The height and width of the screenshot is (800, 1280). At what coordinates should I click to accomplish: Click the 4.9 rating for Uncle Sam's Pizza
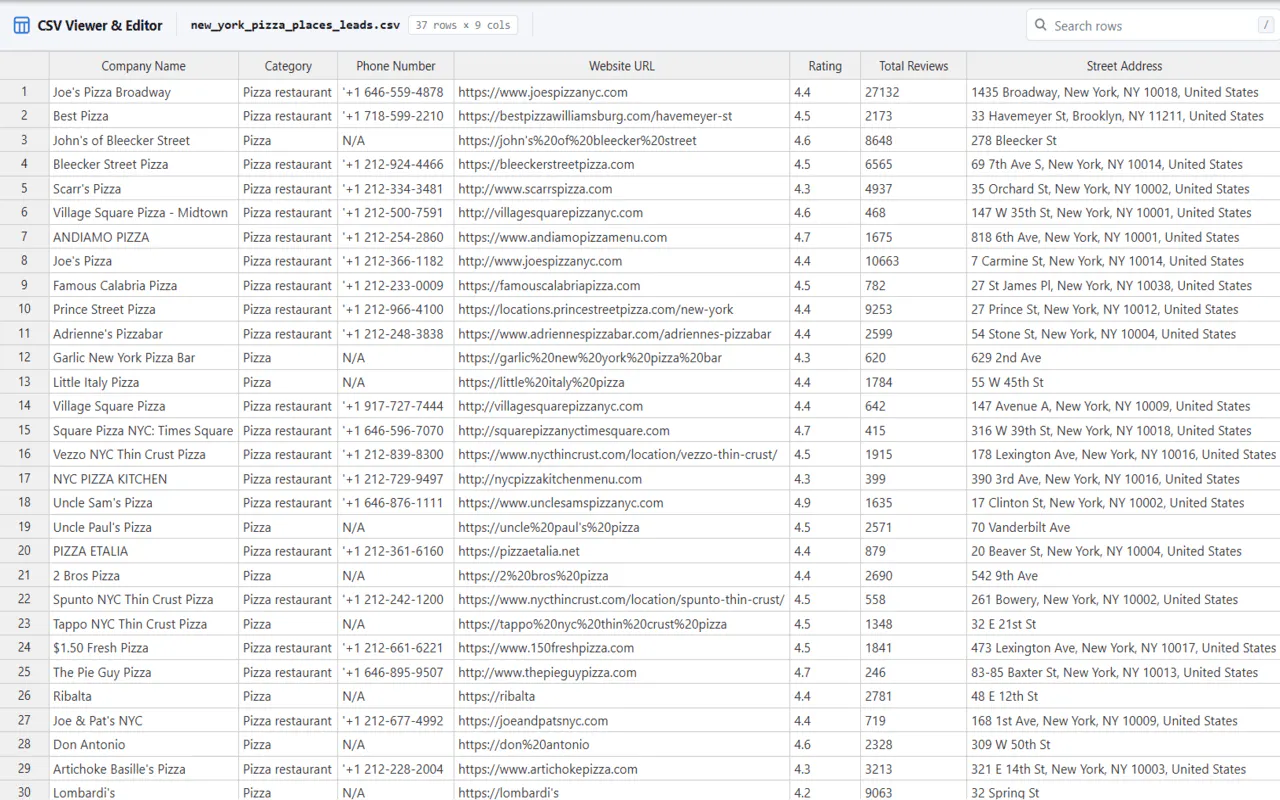coord(825,503)
